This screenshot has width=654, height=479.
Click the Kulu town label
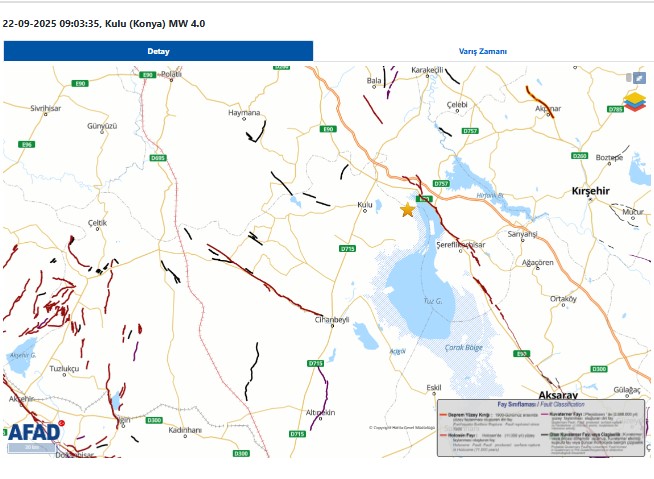click(x=364, y=205)
